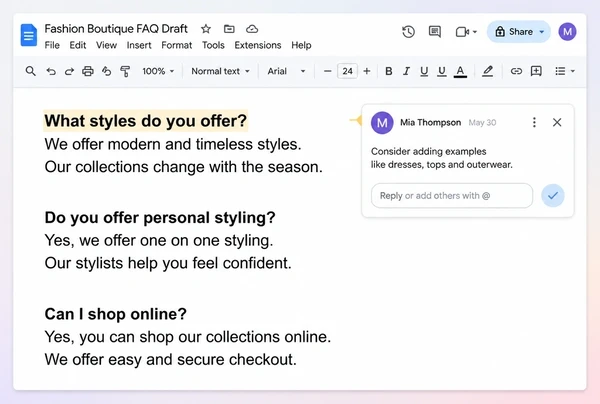Open the Insert menu

coord(139,45)
